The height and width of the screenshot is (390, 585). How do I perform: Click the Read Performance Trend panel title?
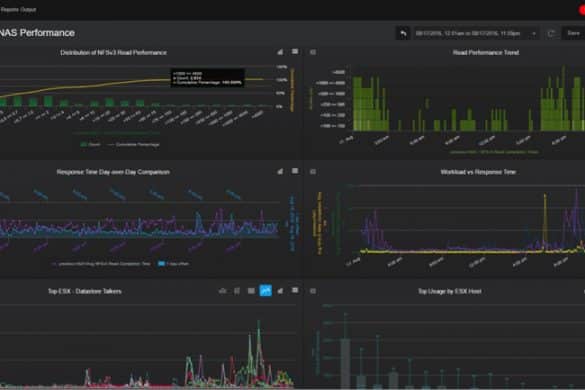coord(486,53)
